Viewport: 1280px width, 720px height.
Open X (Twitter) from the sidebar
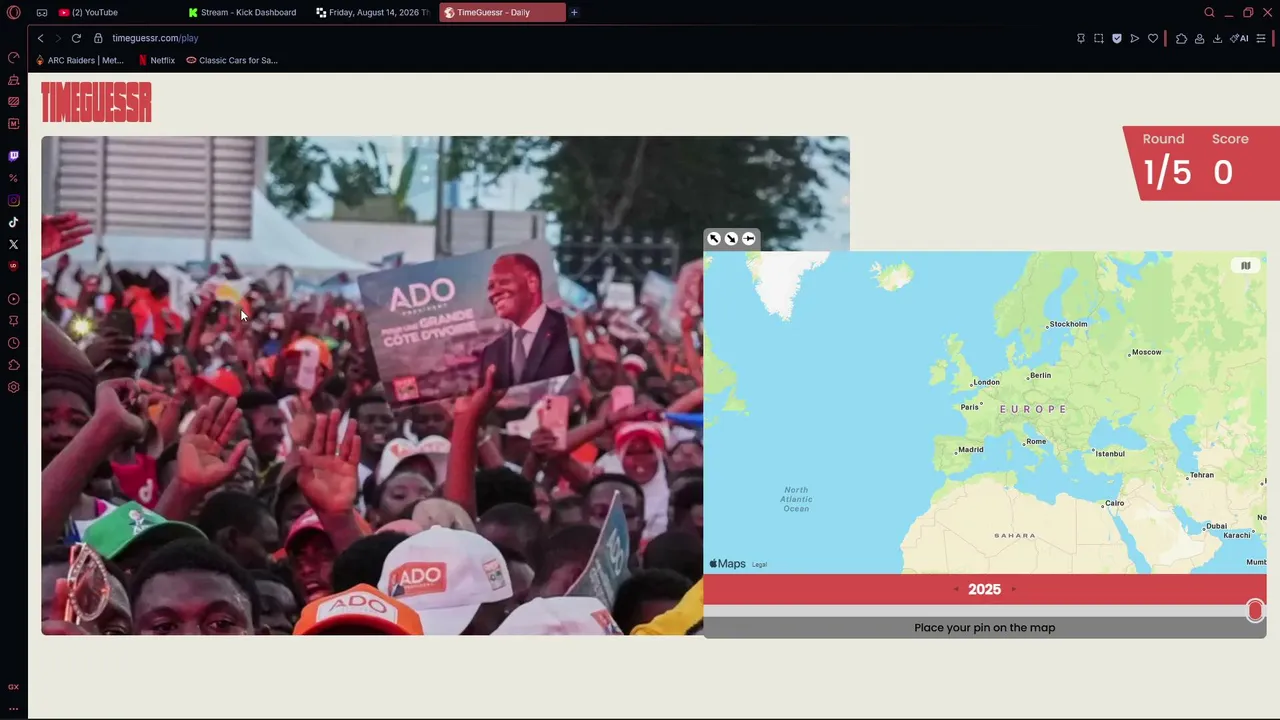(13, 244)
